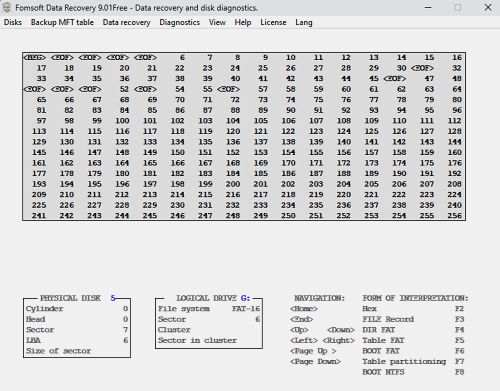Screen dimensions: 500x391
Task: Open the Disks menu
Action: click(x=13, y=22)
